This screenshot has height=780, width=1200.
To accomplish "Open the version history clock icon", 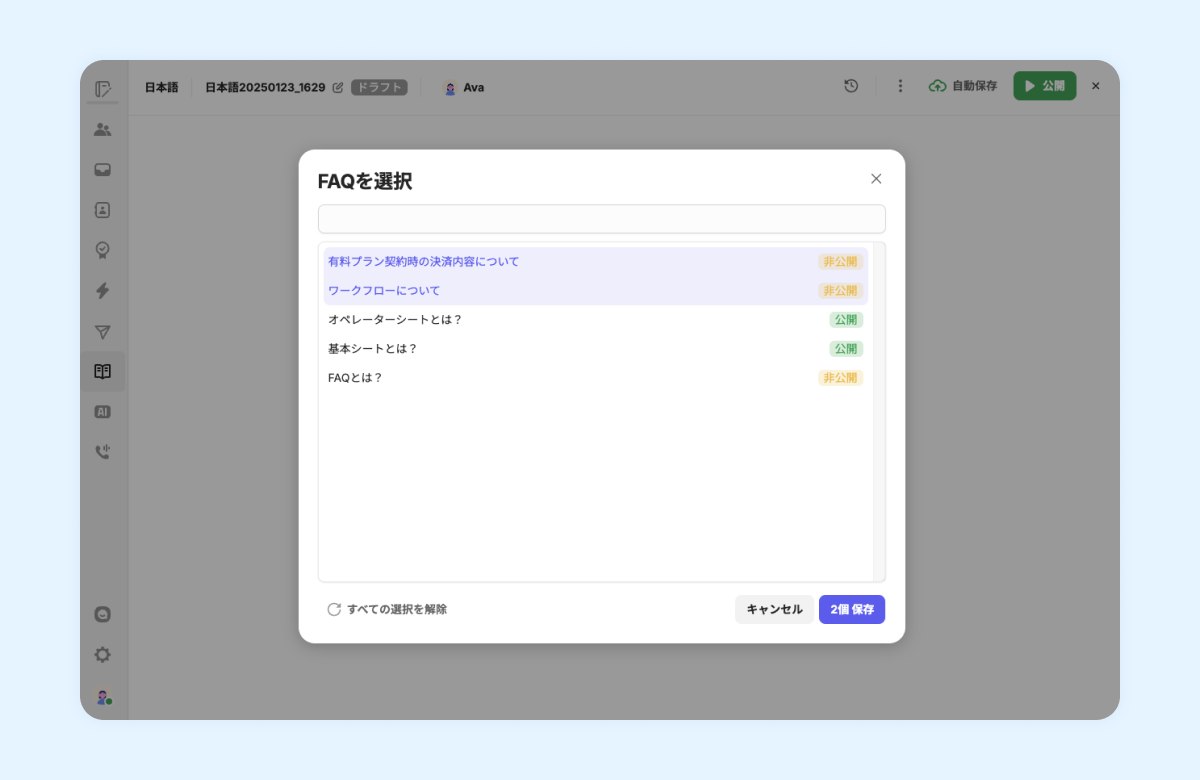I will [851, 86].
